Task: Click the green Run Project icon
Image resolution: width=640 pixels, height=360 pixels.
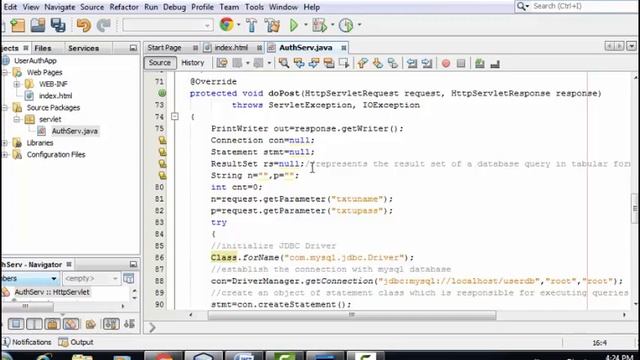Action: [x=294, y=25]
